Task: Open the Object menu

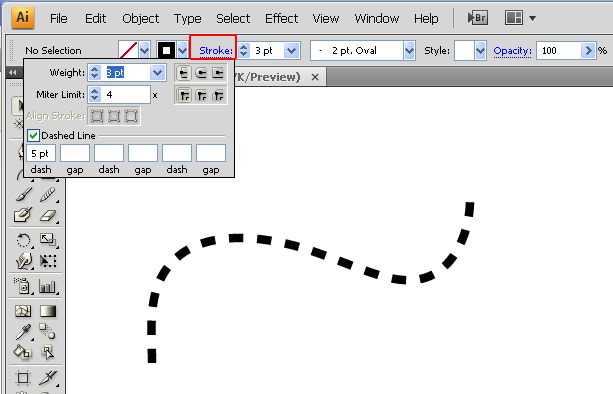Action: (x=140, y=18)
